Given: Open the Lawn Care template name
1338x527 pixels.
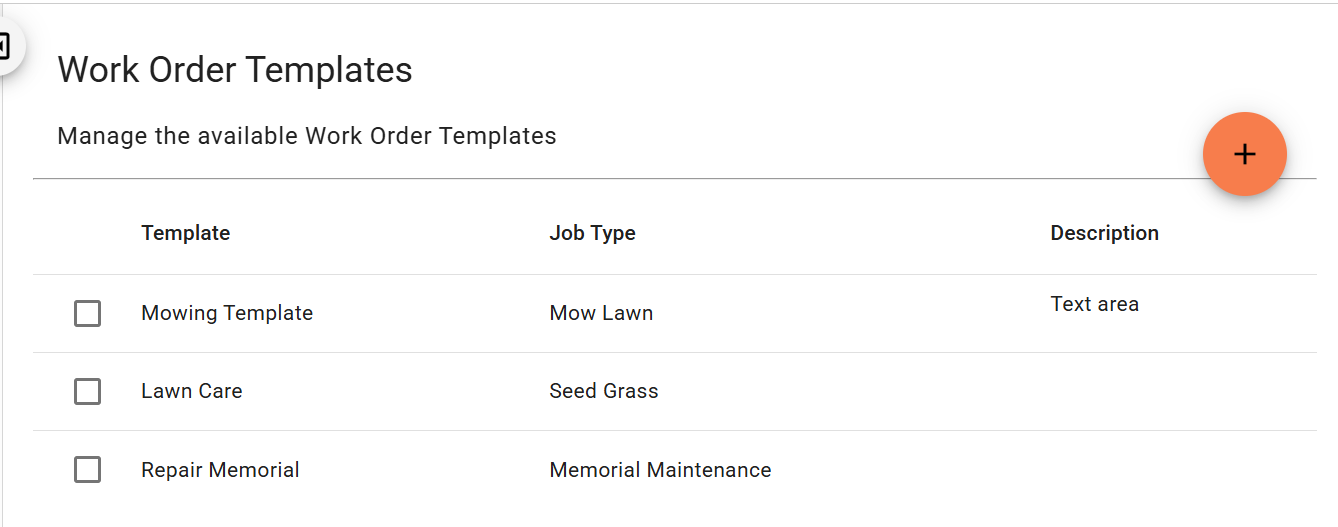Looking at the screenshot, I should 192,391.
